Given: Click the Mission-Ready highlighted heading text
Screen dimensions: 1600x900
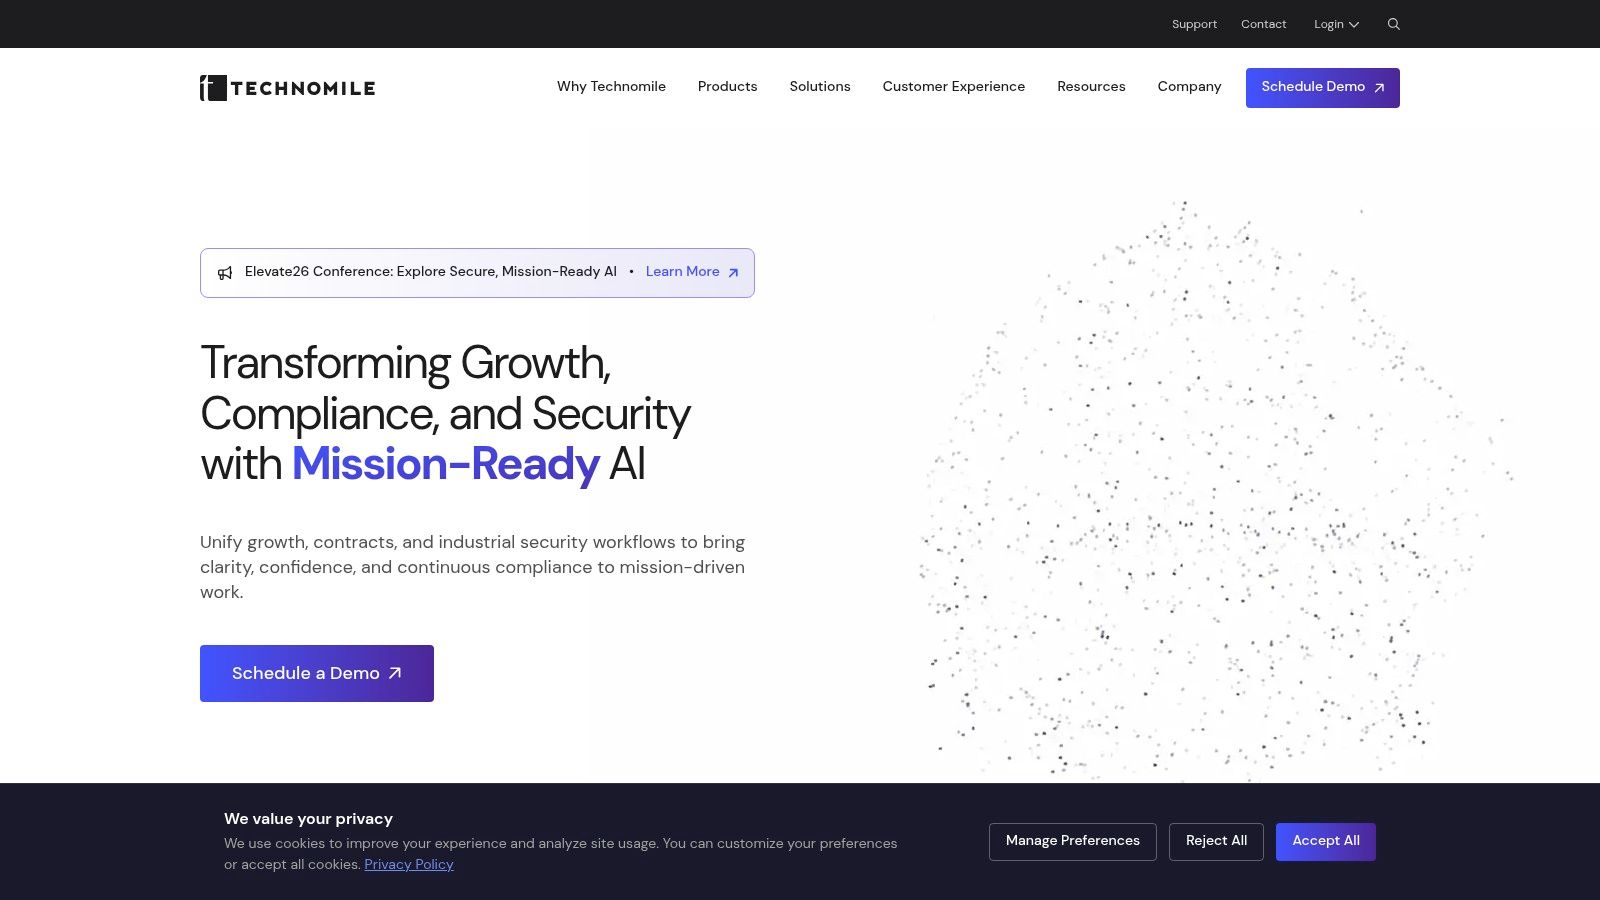Looking at the screenshot, I should point(445,464).
